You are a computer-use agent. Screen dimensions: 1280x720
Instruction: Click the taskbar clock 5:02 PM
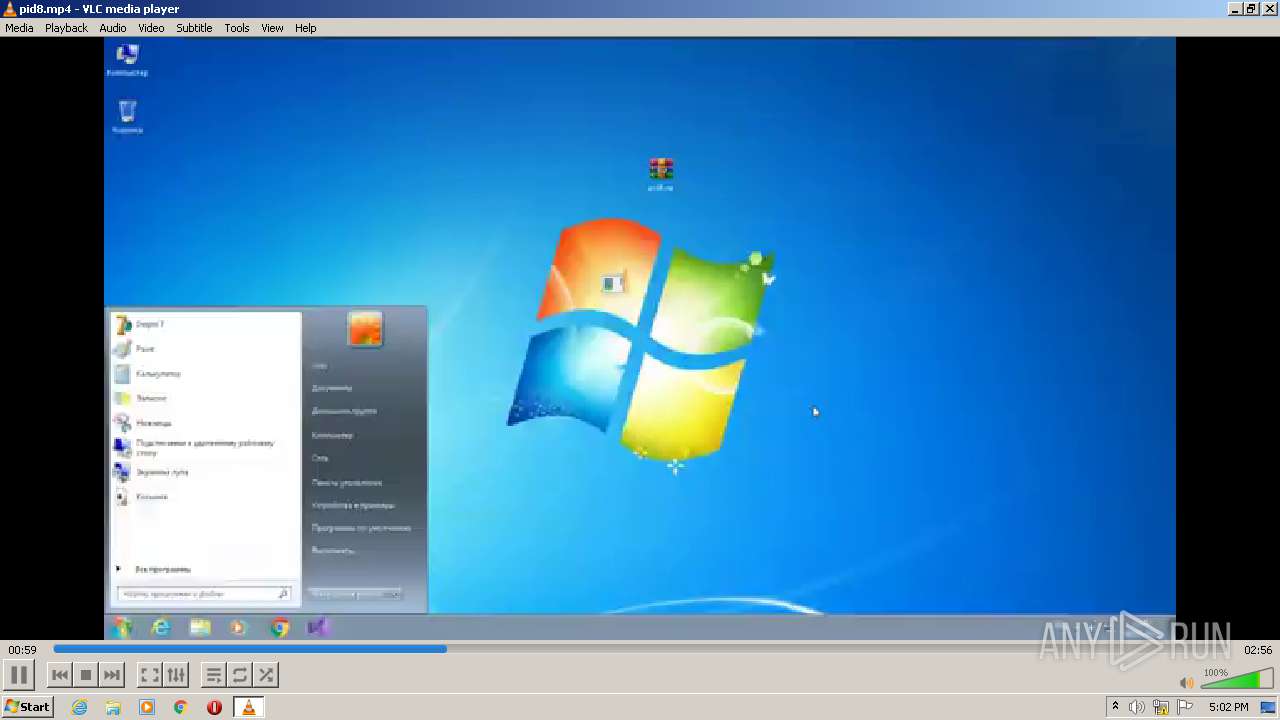click(1228, 707)
